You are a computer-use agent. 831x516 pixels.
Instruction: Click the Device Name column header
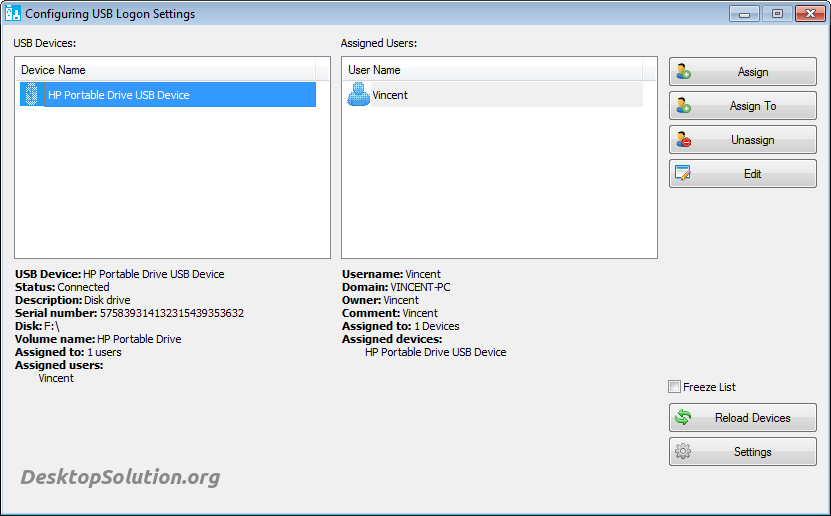(x=167, y=69)
